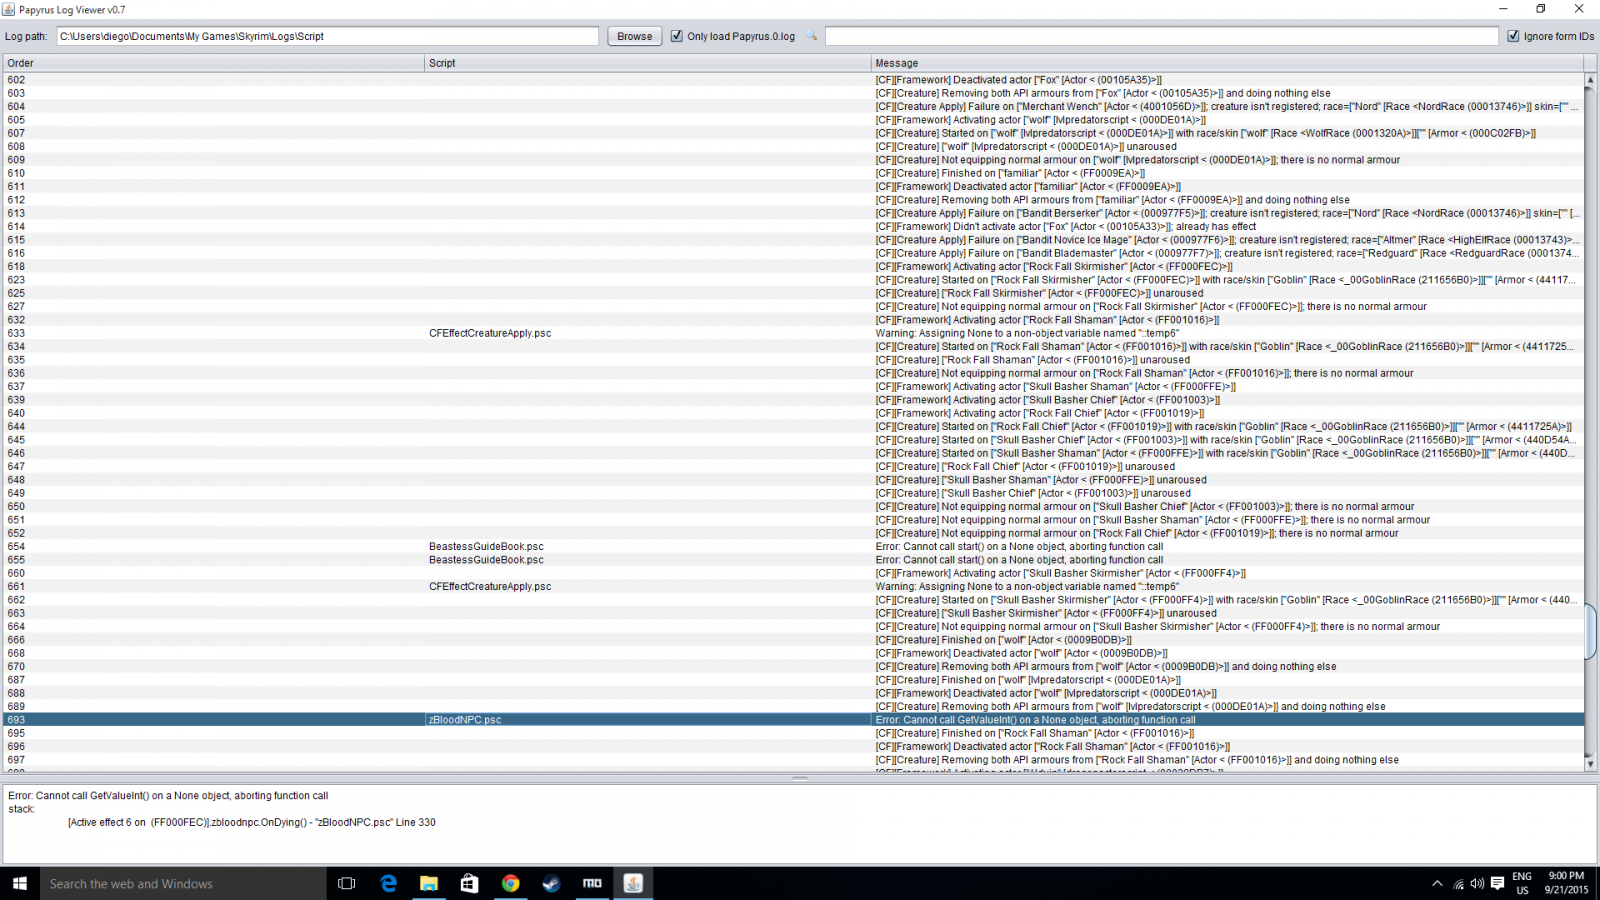
Task: Click the Task View icon
Action: click(x=347, y=883)
